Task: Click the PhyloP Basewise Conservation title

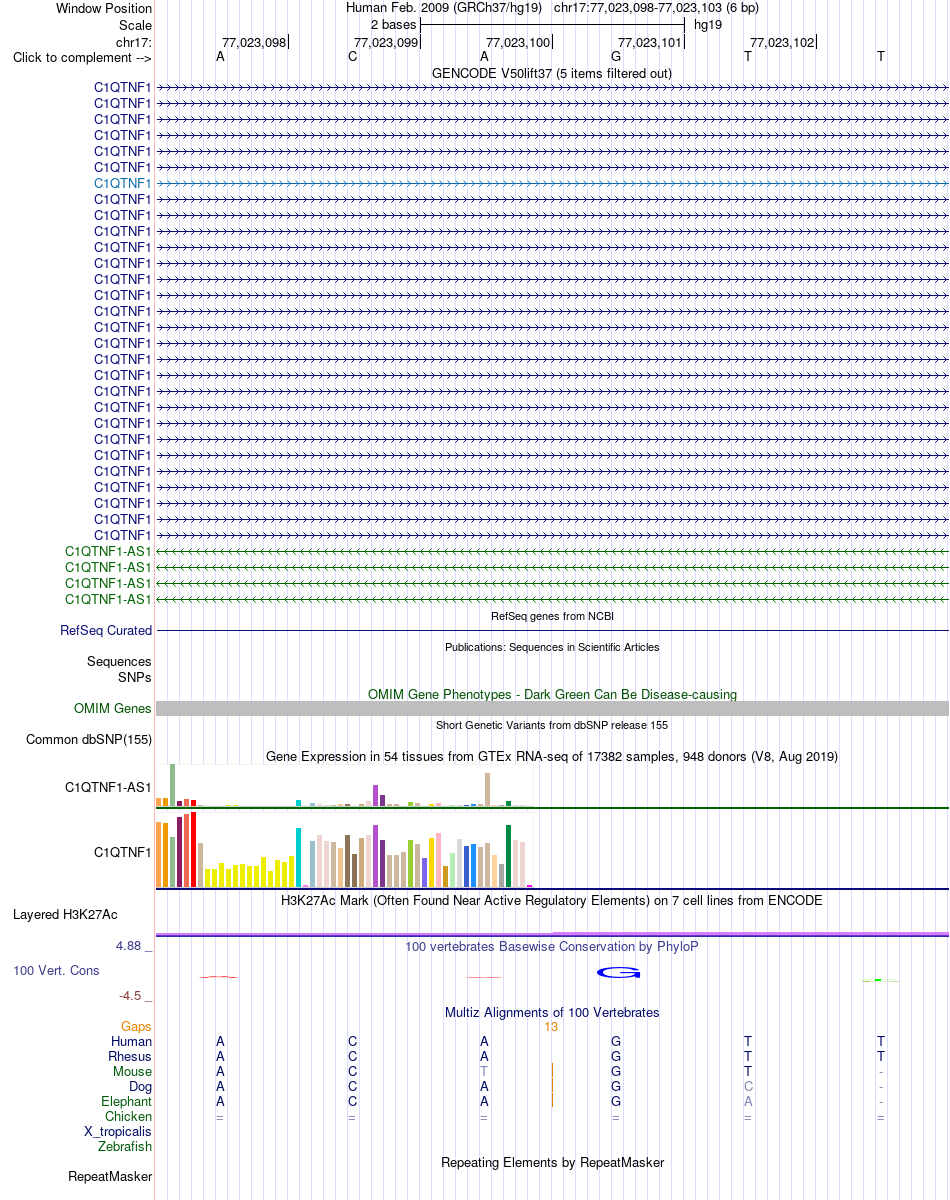Action: click(x=552, y=947)
